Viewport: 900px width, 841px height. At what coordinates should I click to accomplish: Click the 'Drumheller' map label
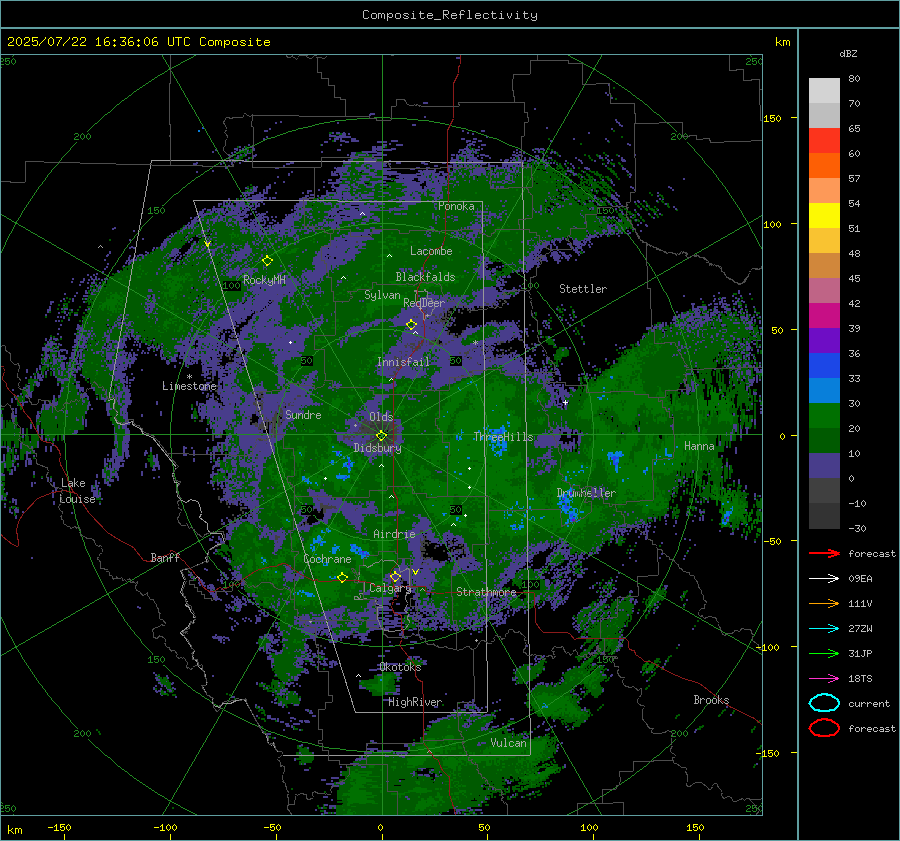click(586, 493)
